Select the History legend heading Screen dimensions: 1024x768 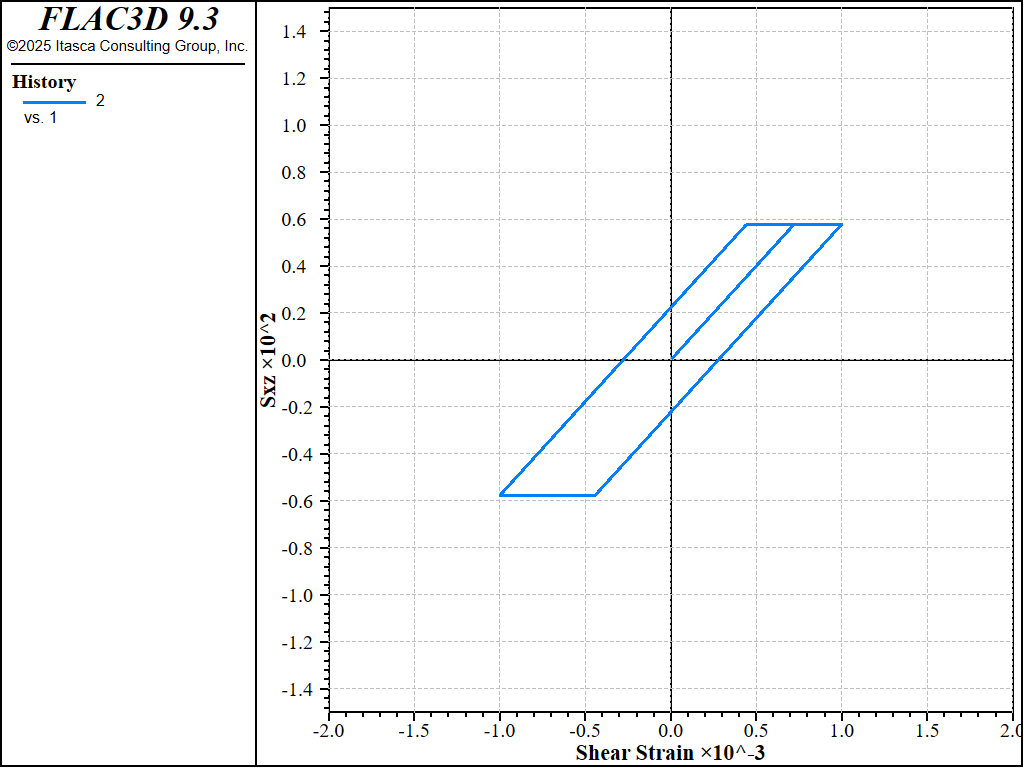pos(44,82)
